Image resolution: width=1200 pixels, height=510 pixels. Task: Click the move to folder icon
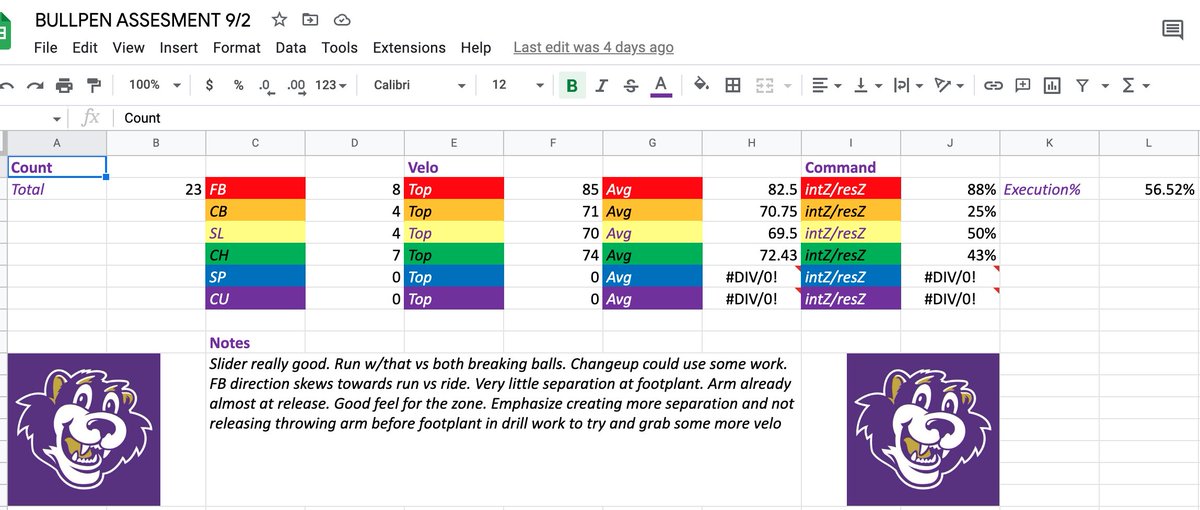311,20
